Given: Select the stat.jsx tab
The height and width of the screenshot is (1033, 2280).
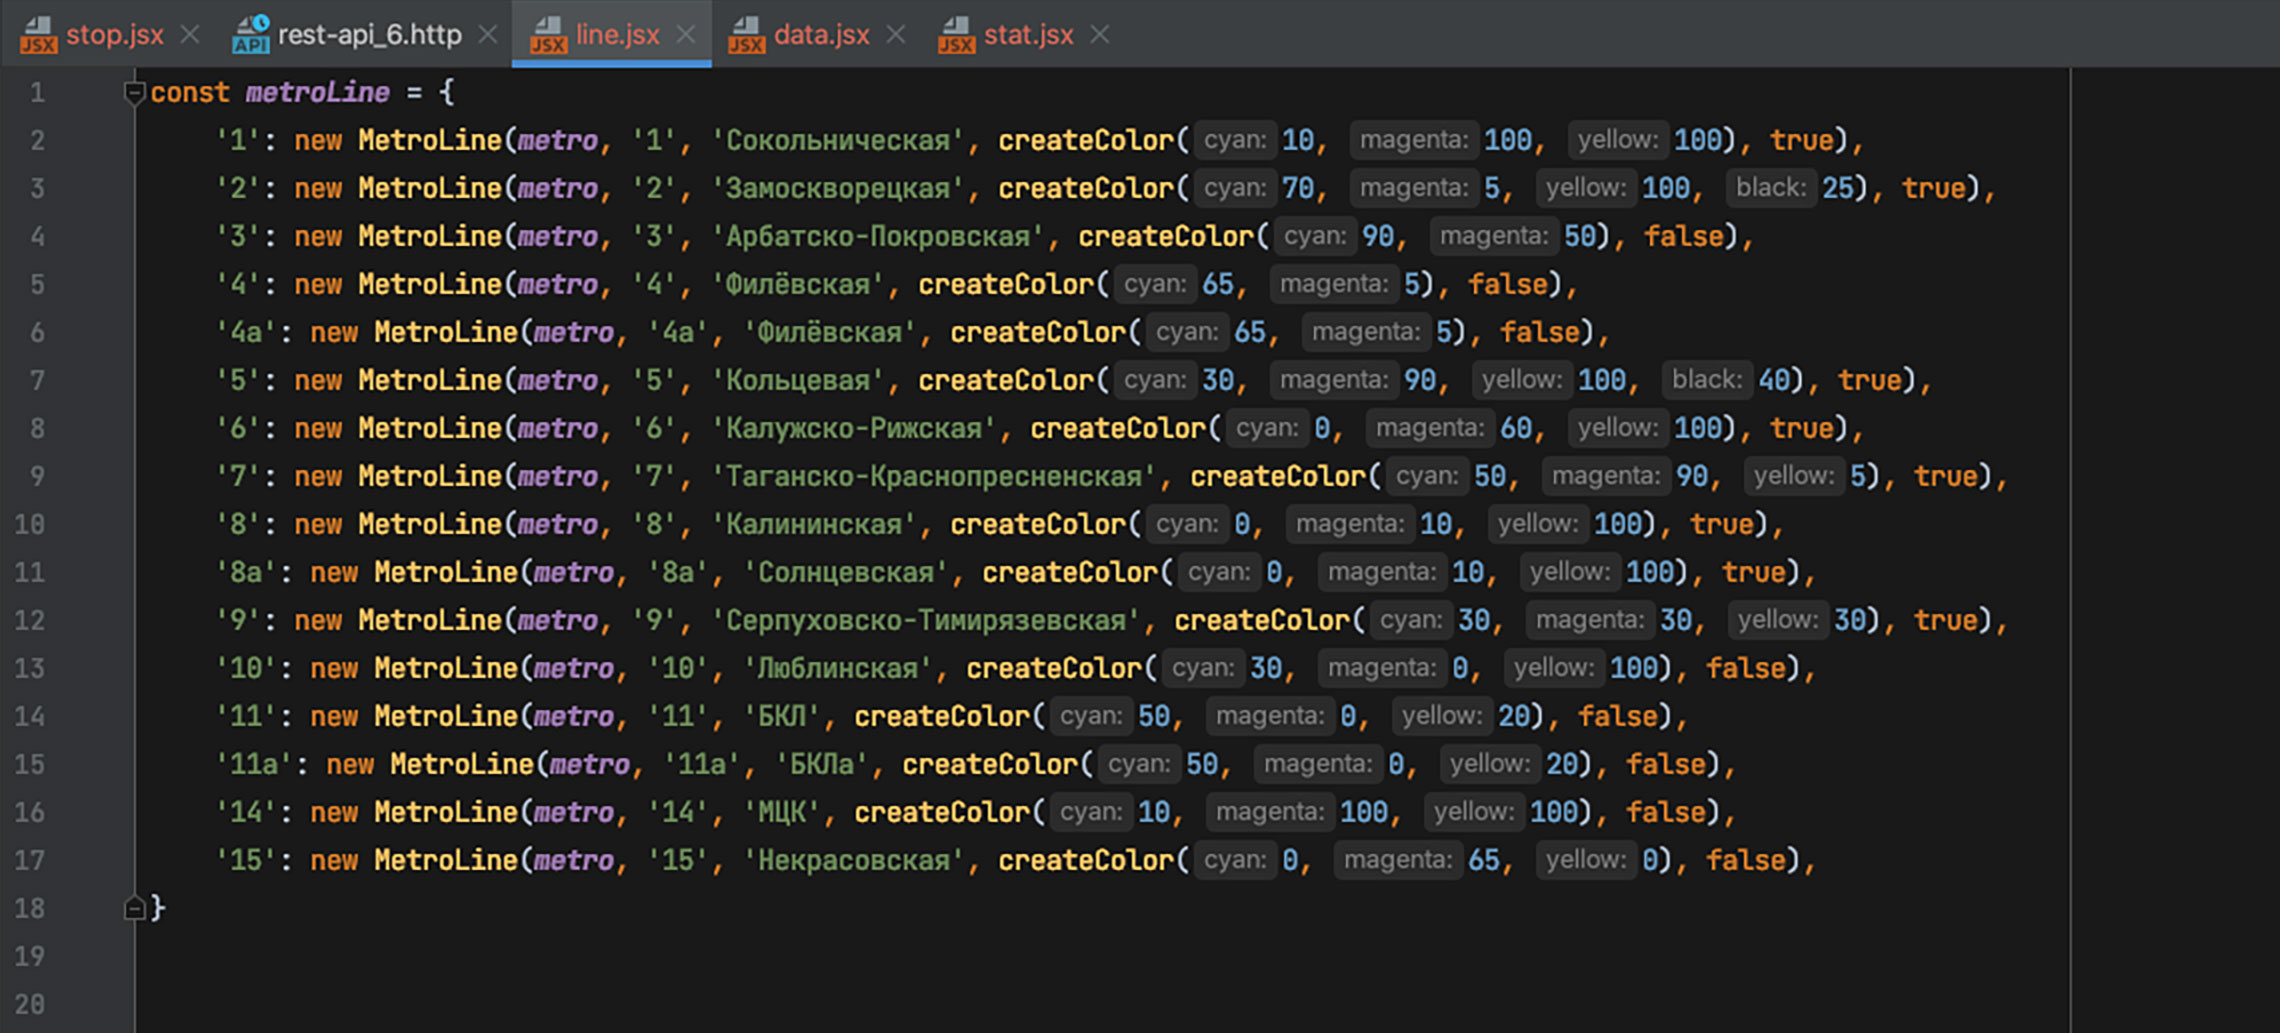Looking at the screenshot, I should [x=1028, y=35].
